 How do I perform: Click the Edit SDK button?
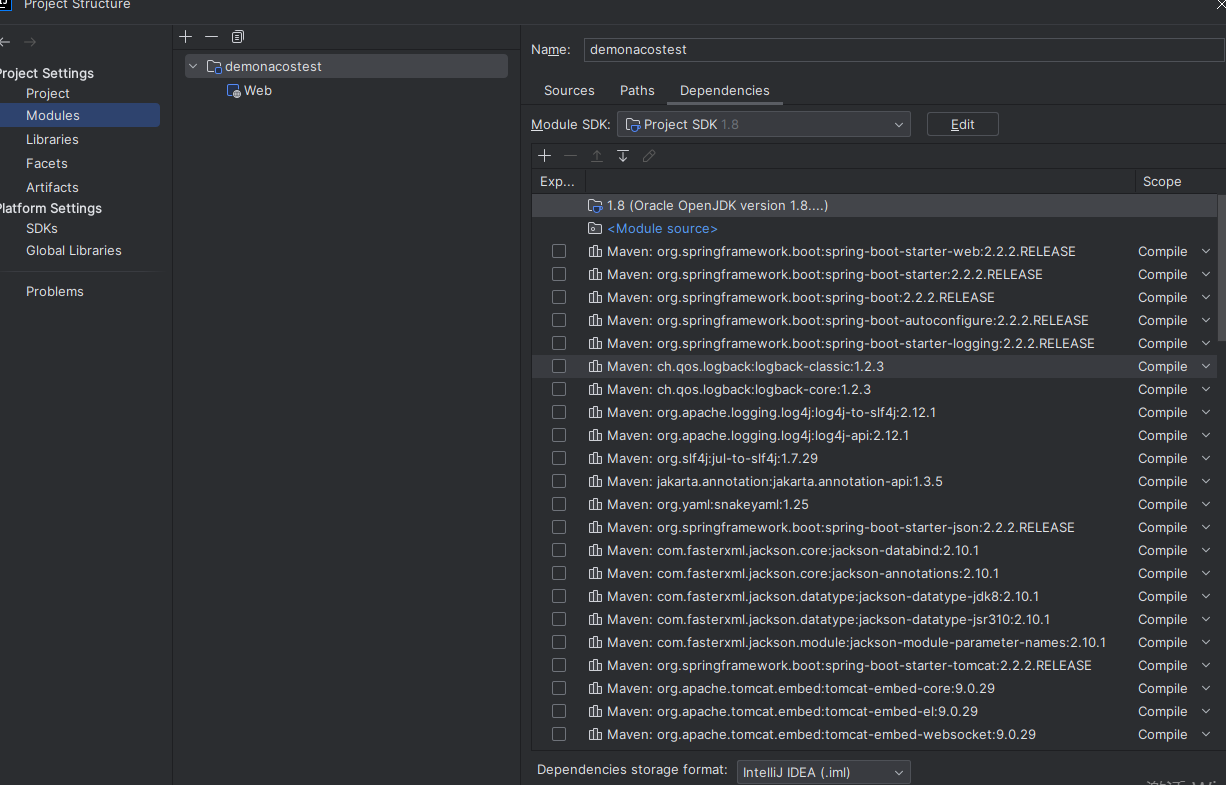pyautogui.click(x=962, y=124)
